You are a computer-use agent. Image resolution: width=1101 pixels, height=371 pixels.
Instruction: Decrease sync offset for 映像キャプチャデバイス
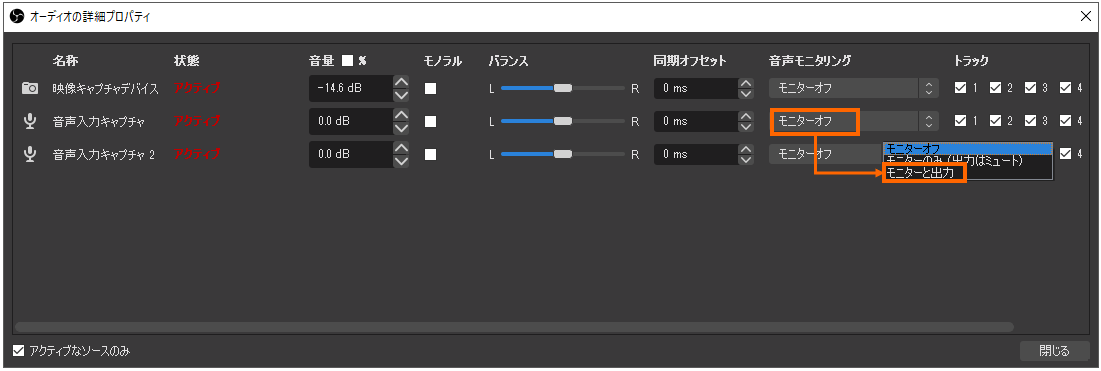click(746, 94)
